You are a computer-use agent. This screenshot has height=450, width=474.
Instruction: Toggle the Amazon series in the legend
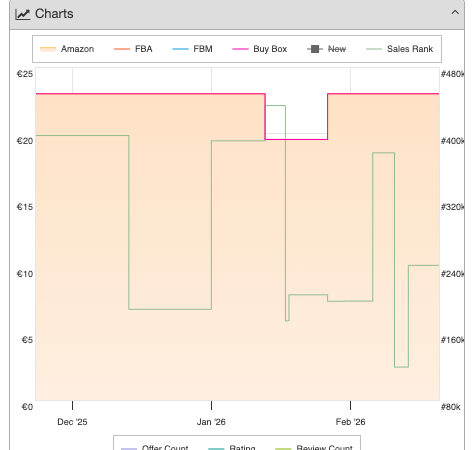67,49
